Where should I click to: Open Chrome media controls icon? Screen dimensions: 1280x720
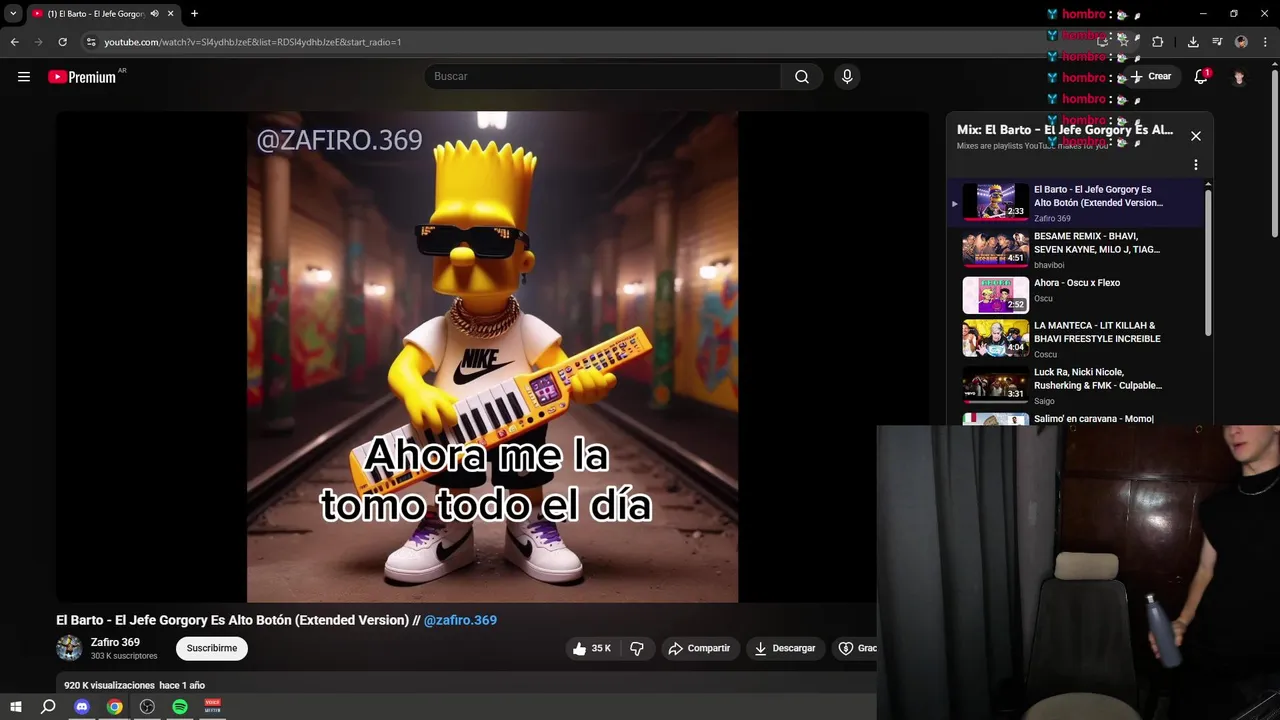[x=1217, y=42]
